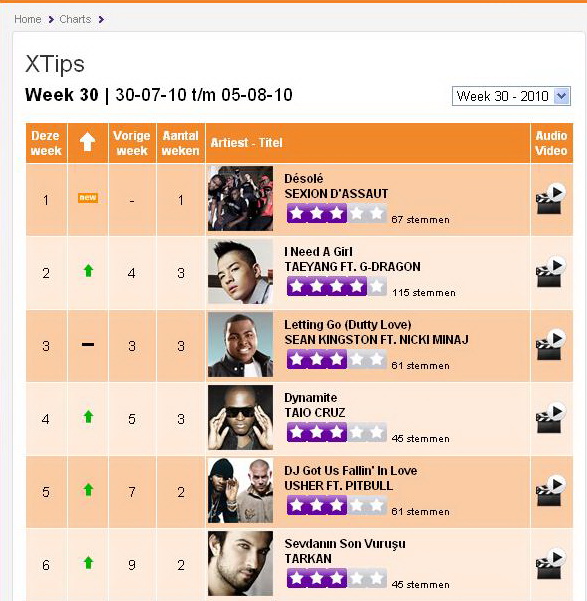Image resolution: width=587 pixels, height=601 pixels.
Task: Open the Week 30 - 2010 dropdown
Action: tap(511, 96)
